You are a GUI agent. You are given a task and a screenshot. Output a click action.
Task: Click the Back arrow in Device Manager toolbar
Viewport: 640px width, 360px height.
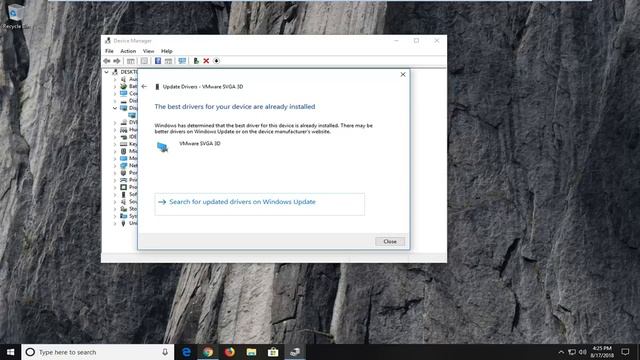point(107,61)
